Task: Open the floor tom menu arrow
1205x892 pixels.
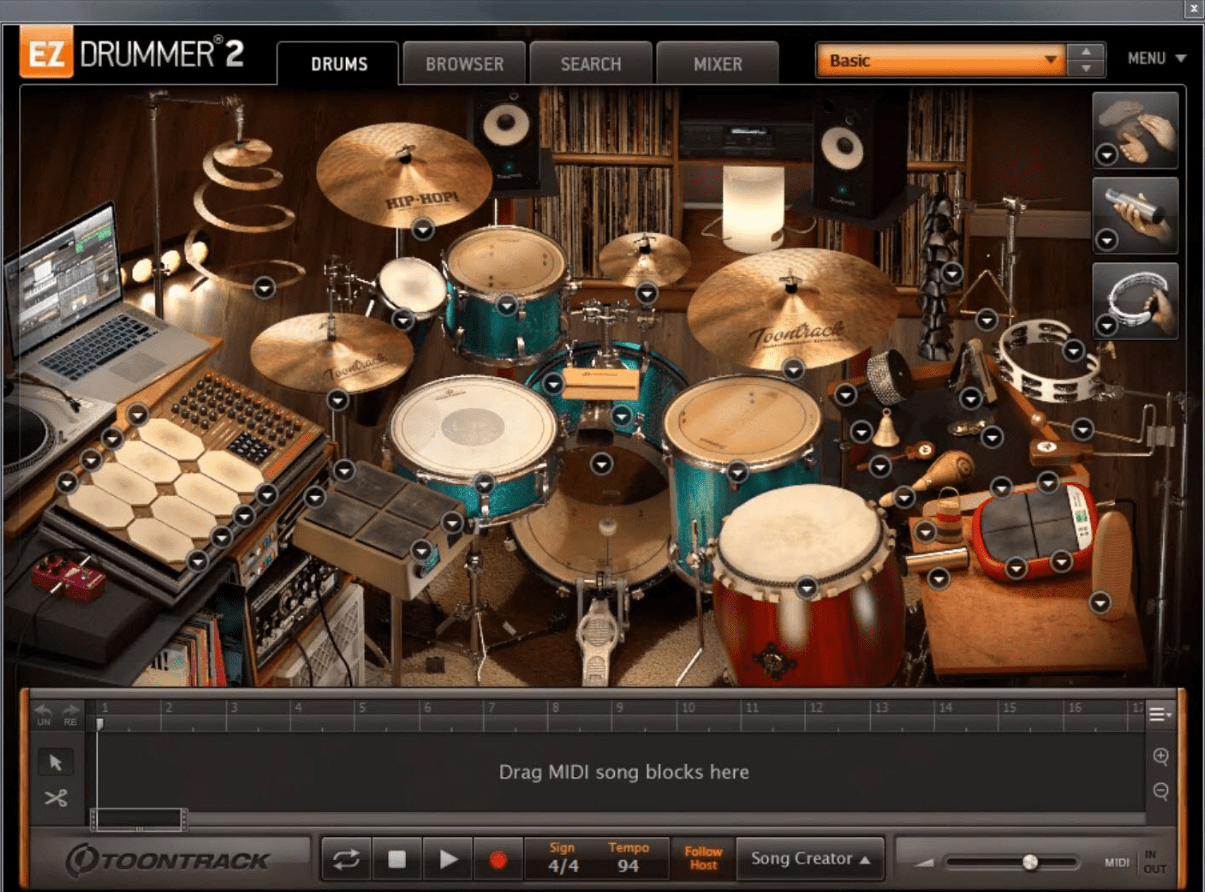Action: [738, 472]
